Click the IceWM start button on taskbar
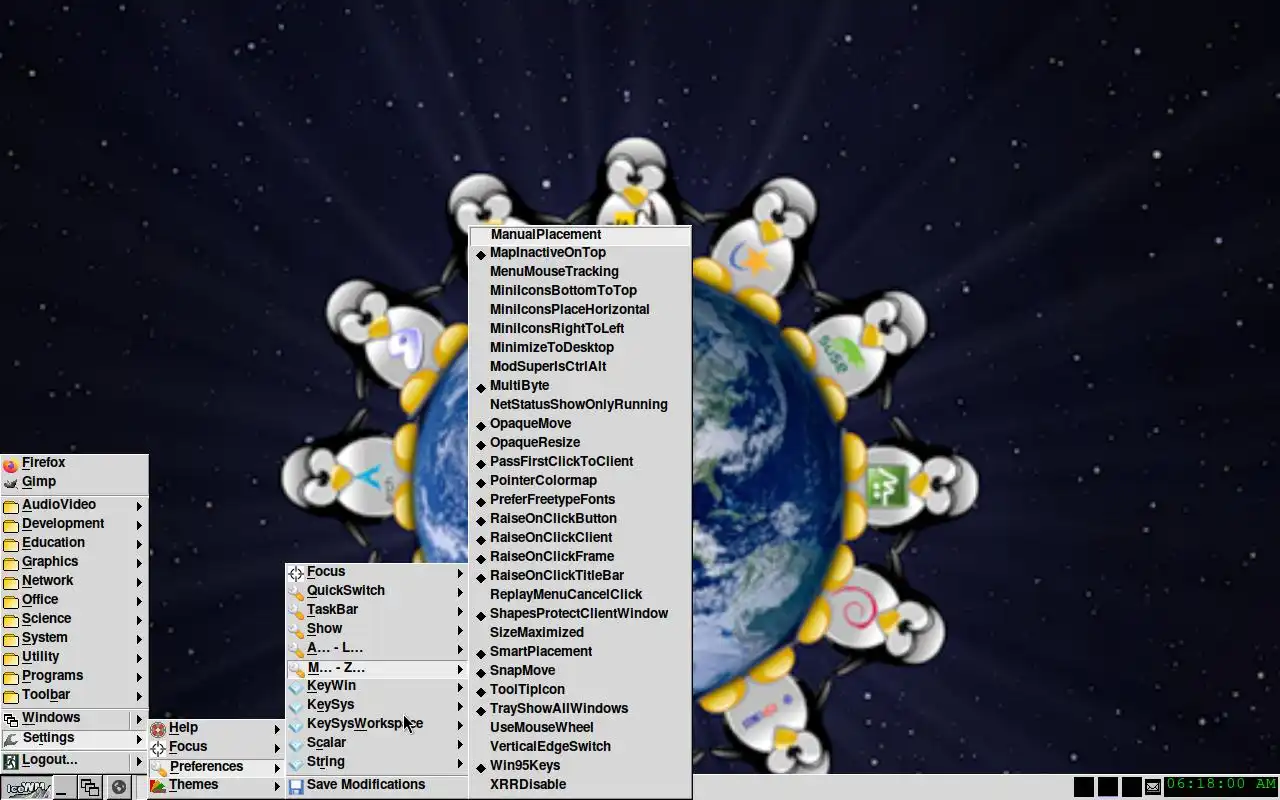The height and width of the screenshot is (800, 1280). pos(26,787)
